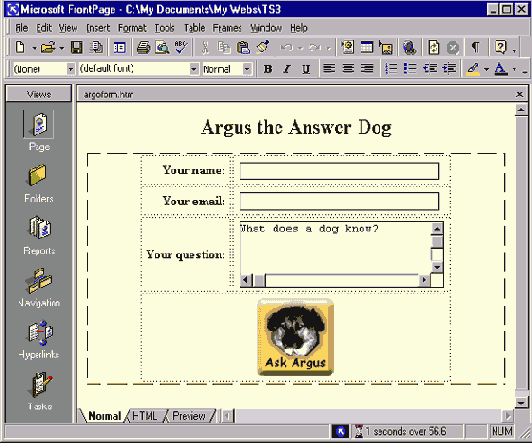This screenshot has width=532, height=443.
Task: Open the Hyperlinks view icon
Action: click(x=39, y=332)
